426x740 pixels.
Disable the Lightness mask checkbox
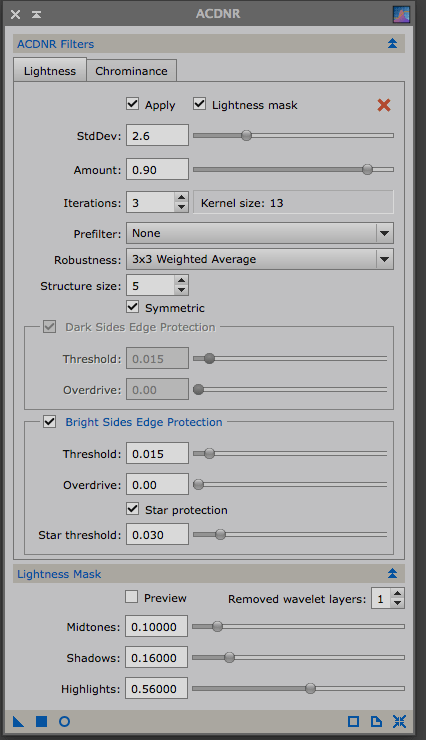tap(200, 104)
